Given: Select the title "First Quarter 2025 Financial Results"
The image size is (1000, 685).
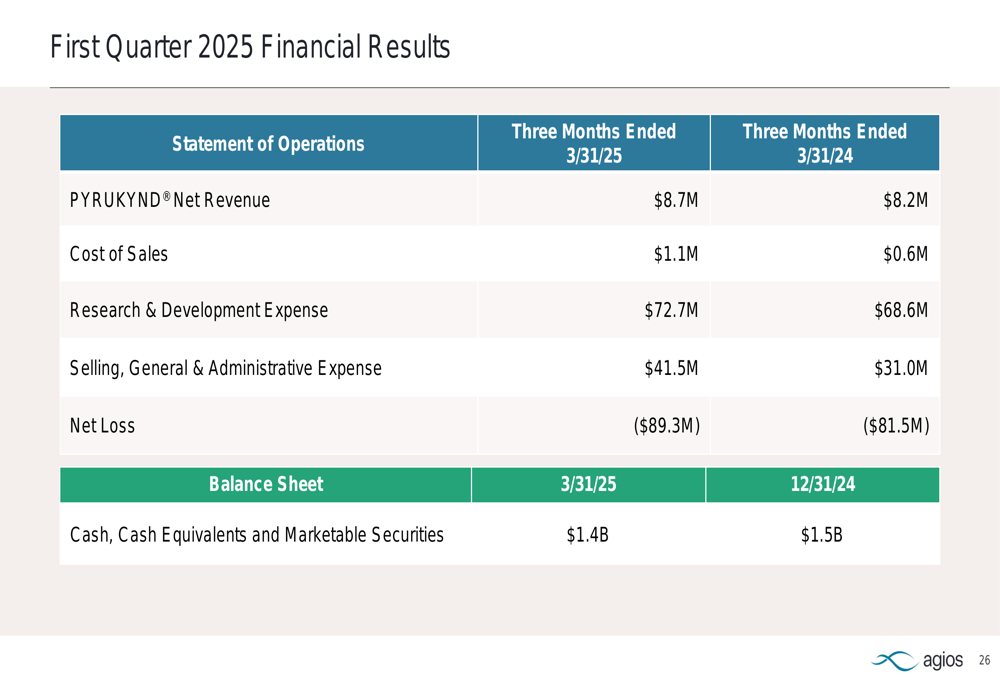Looking at the screenshot, I should click(x=250, y=47).
